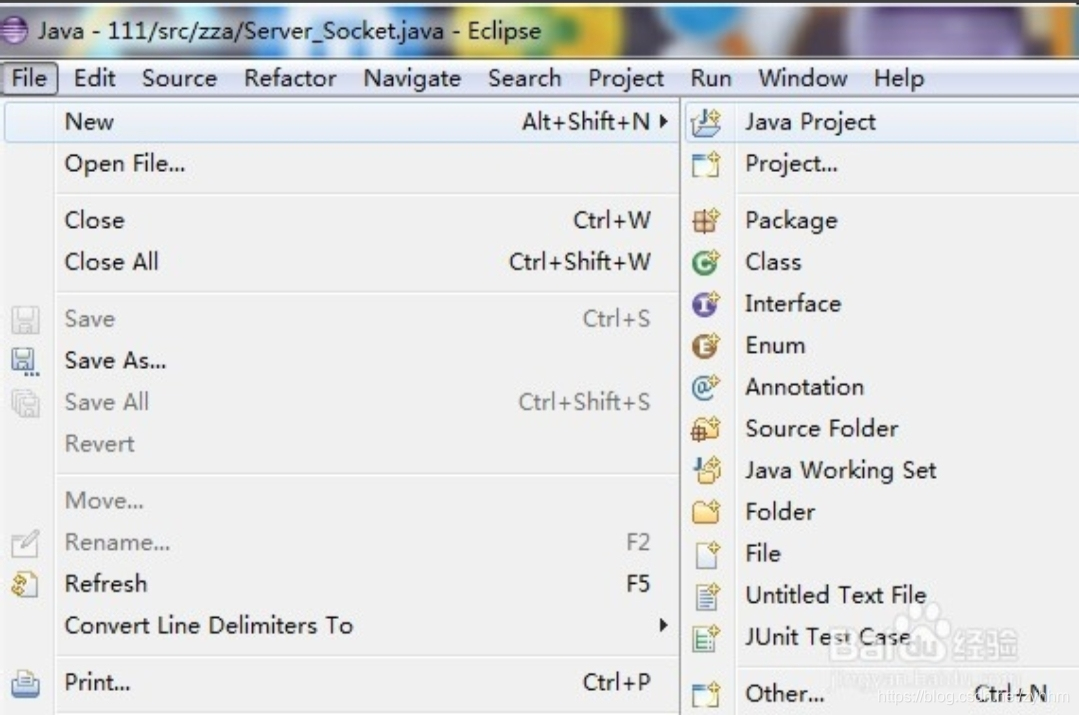Click the Other... wizard icon
The width and height of the screenshot is (1079, 715).
click(705, 694)
